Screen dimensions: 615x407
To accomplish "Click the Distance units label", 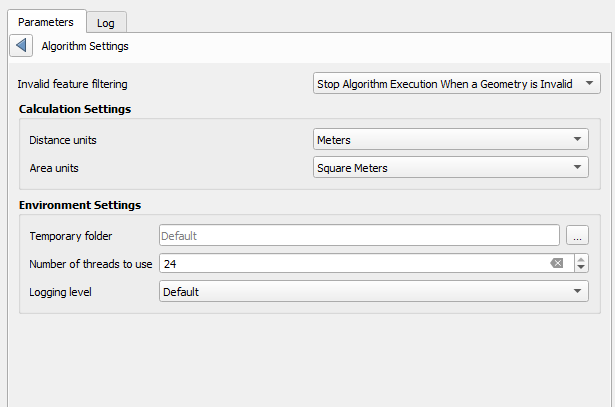I will click(63, 140).
